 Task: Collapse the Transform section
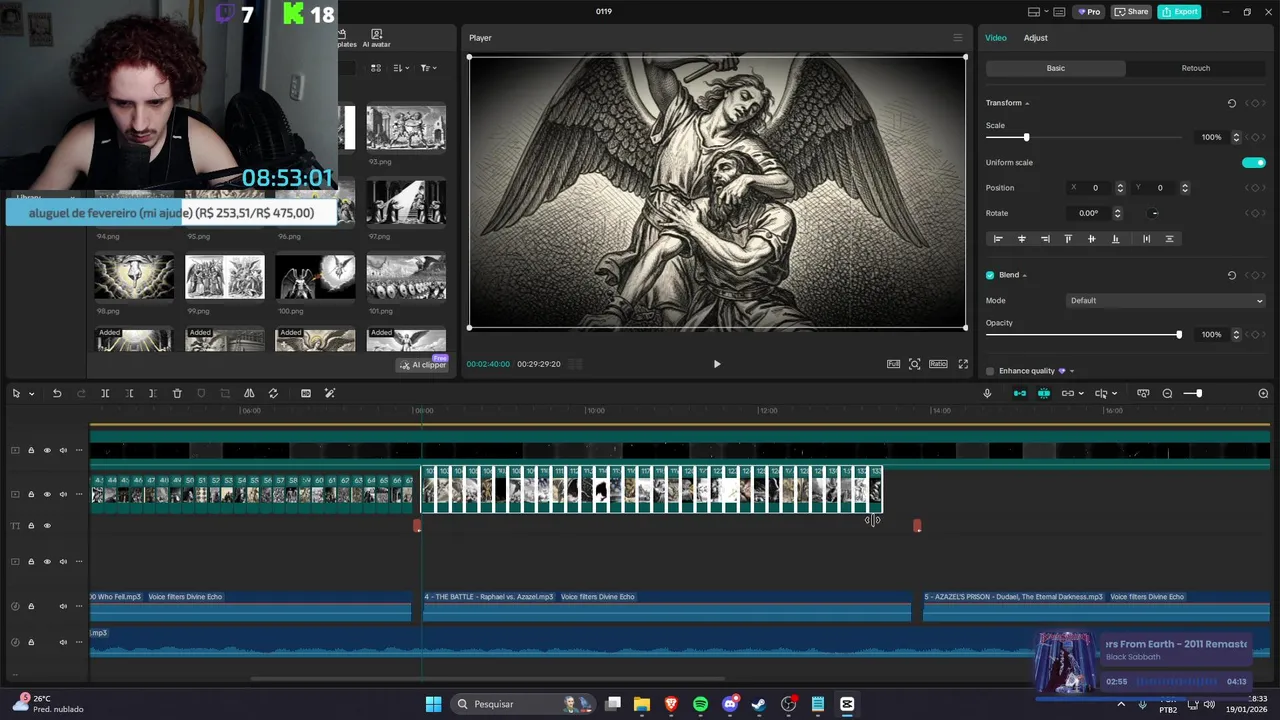point(1027,103)
